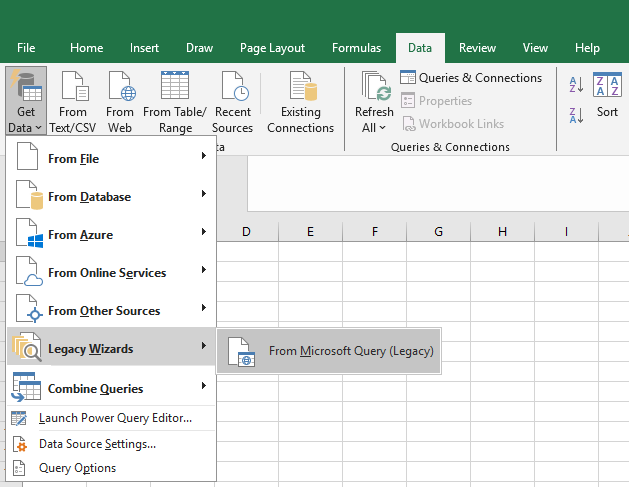
Task: Switch to the Review tab
Action: 477,48
